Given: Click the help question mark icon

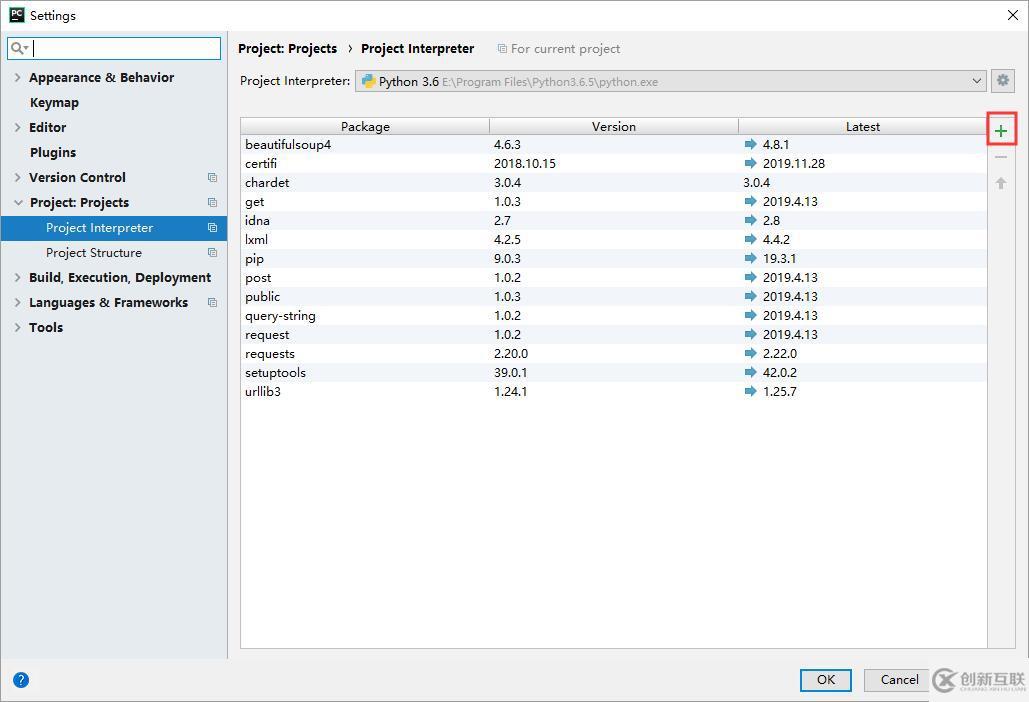Looking at the screenshot, I should [x=21, y=680].
